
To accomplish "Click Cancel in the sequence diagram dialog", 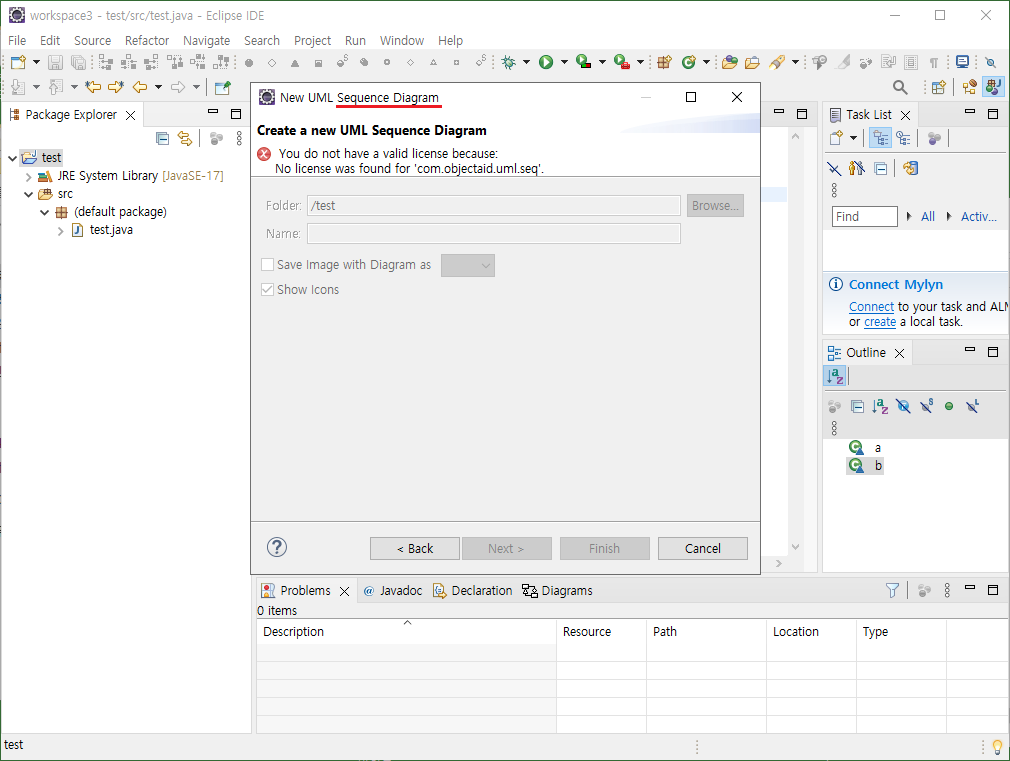I will pyautogui.click(x=703, y=548).
